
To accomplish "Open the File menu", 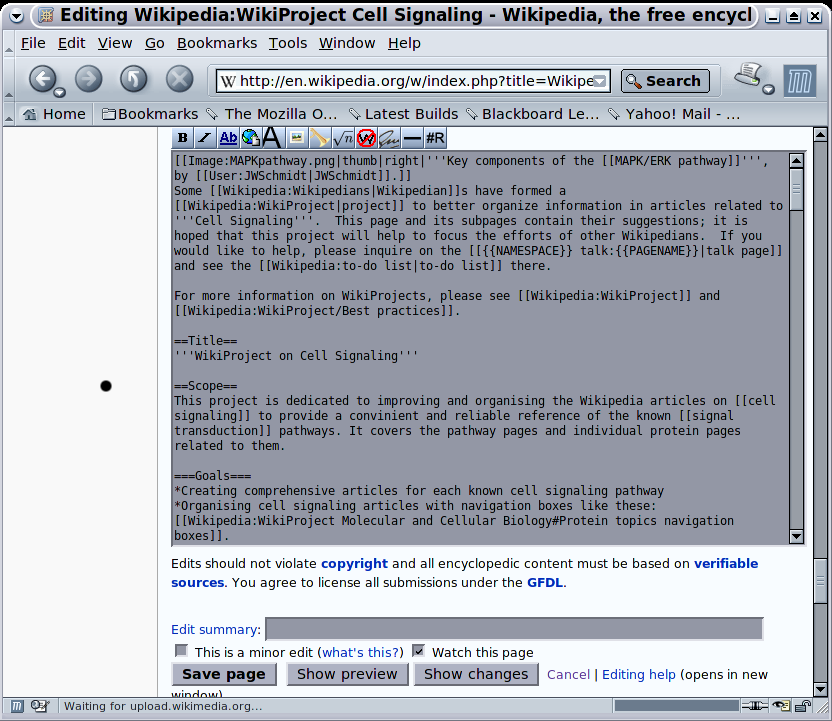I will [x=33, y=43].
